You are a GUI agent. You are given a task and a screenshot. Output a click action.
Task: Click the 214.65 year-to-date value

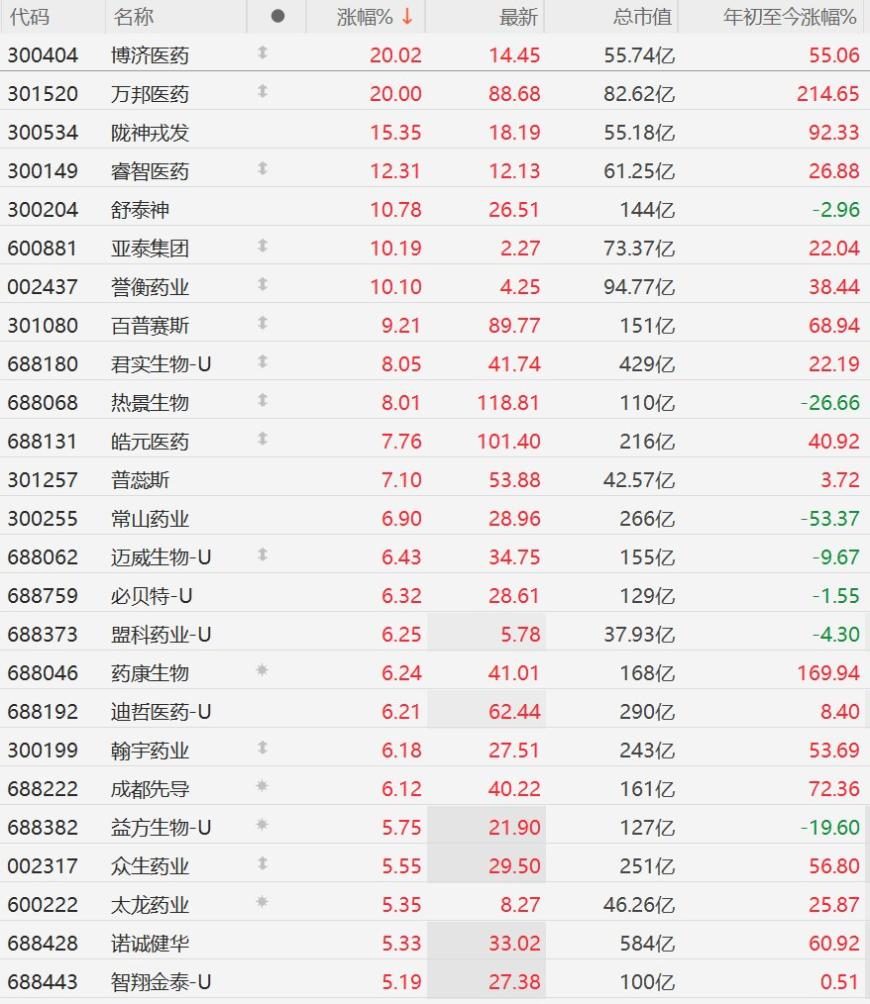[x=827, y=94]
